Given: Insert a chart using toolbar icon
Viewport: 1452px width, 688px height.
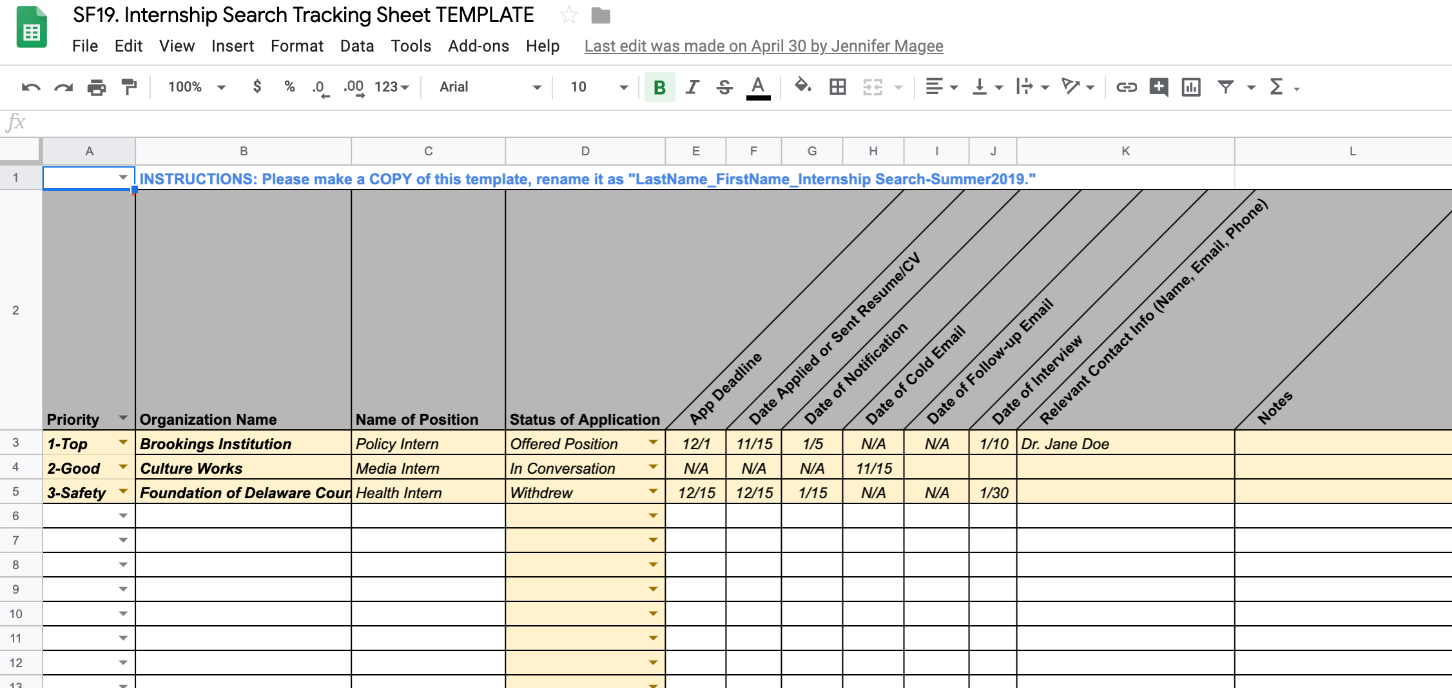Looking at the screenshot, I should [1191, 87].
